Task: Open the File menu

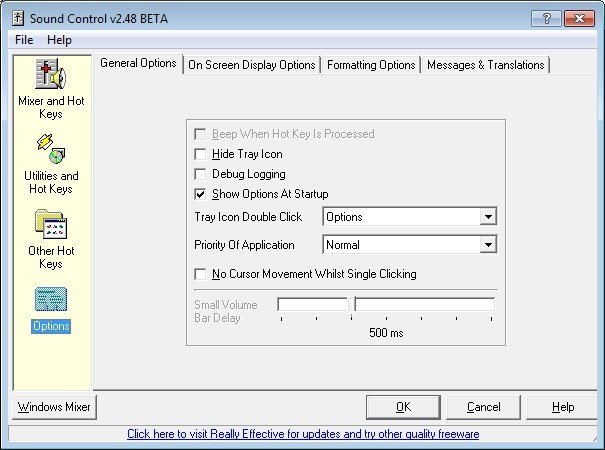Action: (x=24, y=40)
